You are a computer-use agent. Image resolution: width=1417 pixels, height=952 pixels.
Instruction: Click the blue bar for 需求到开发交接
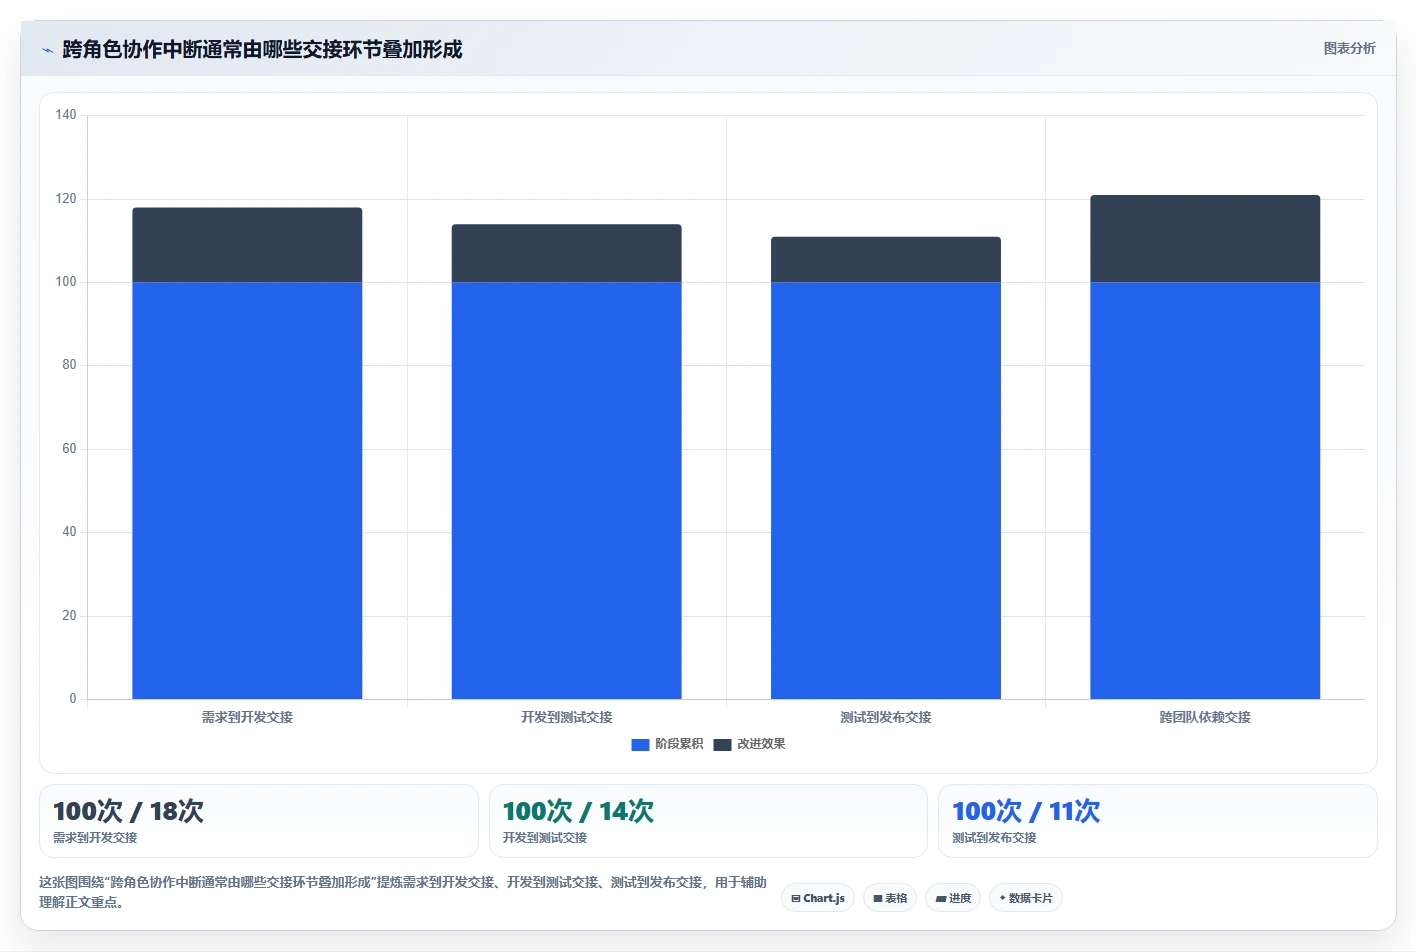point(247,490)
